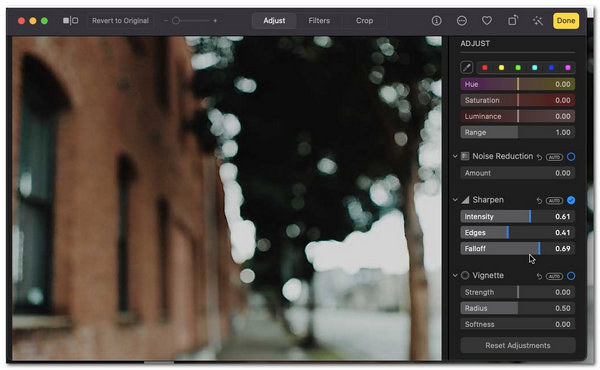Viewport: 600px width, 370px height.
Task: Undo Sharpen with its revert arrow
Action: point(539,200)
